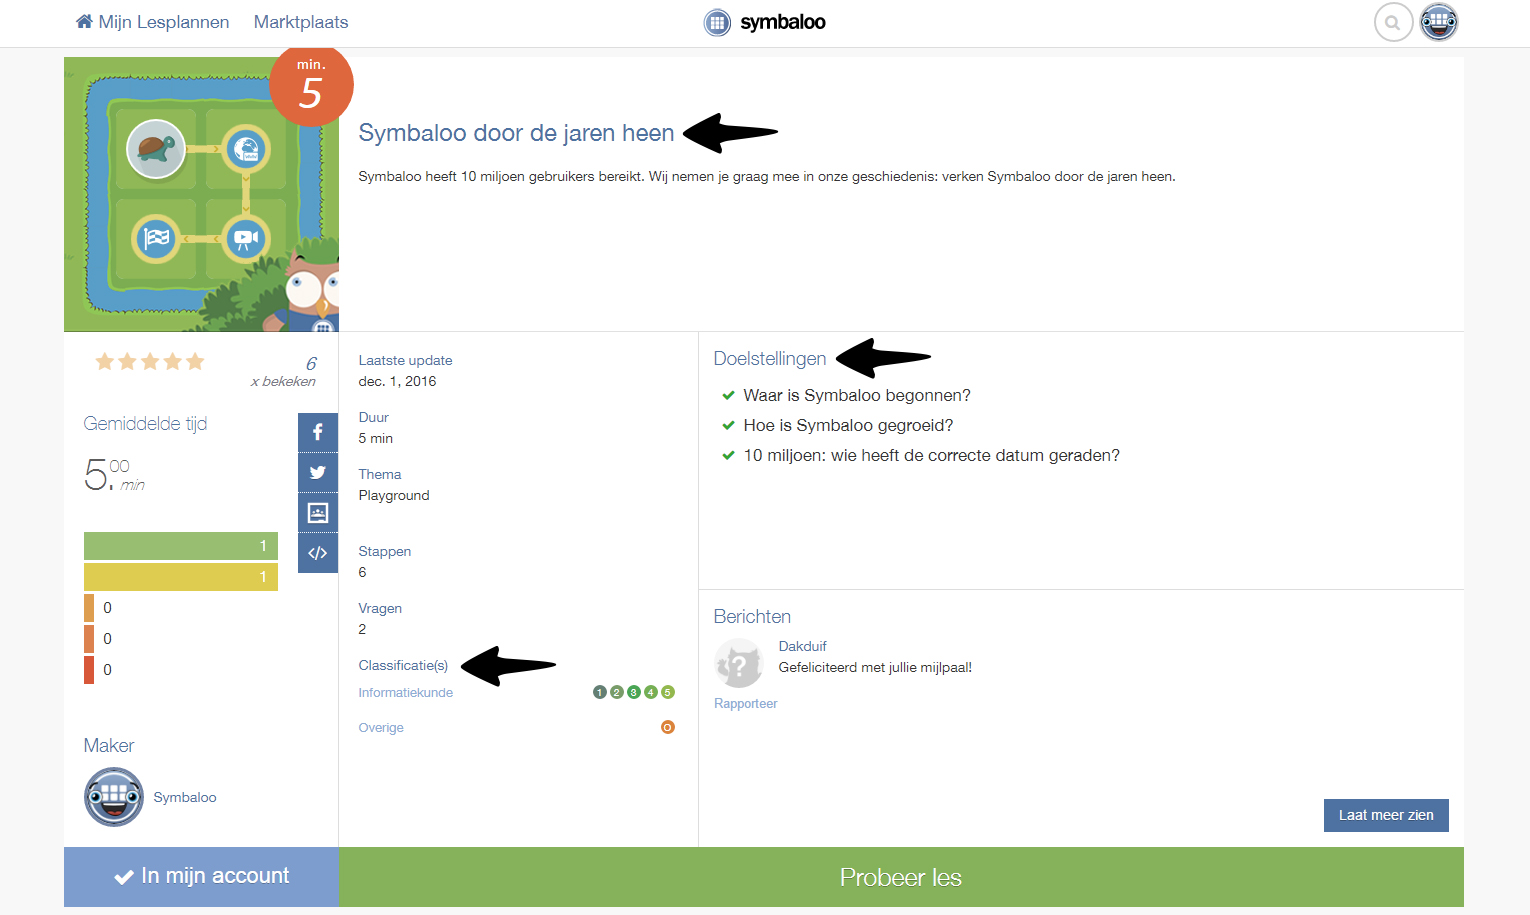Open the embed code icon
Screen dimensions: 1530x915
tap(318, 552)
